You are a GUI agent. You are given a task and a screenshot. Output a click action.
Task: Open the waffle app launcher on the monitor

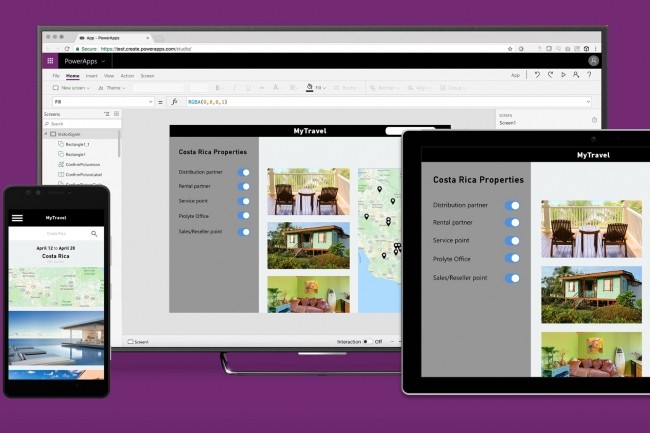click(50, 61)
